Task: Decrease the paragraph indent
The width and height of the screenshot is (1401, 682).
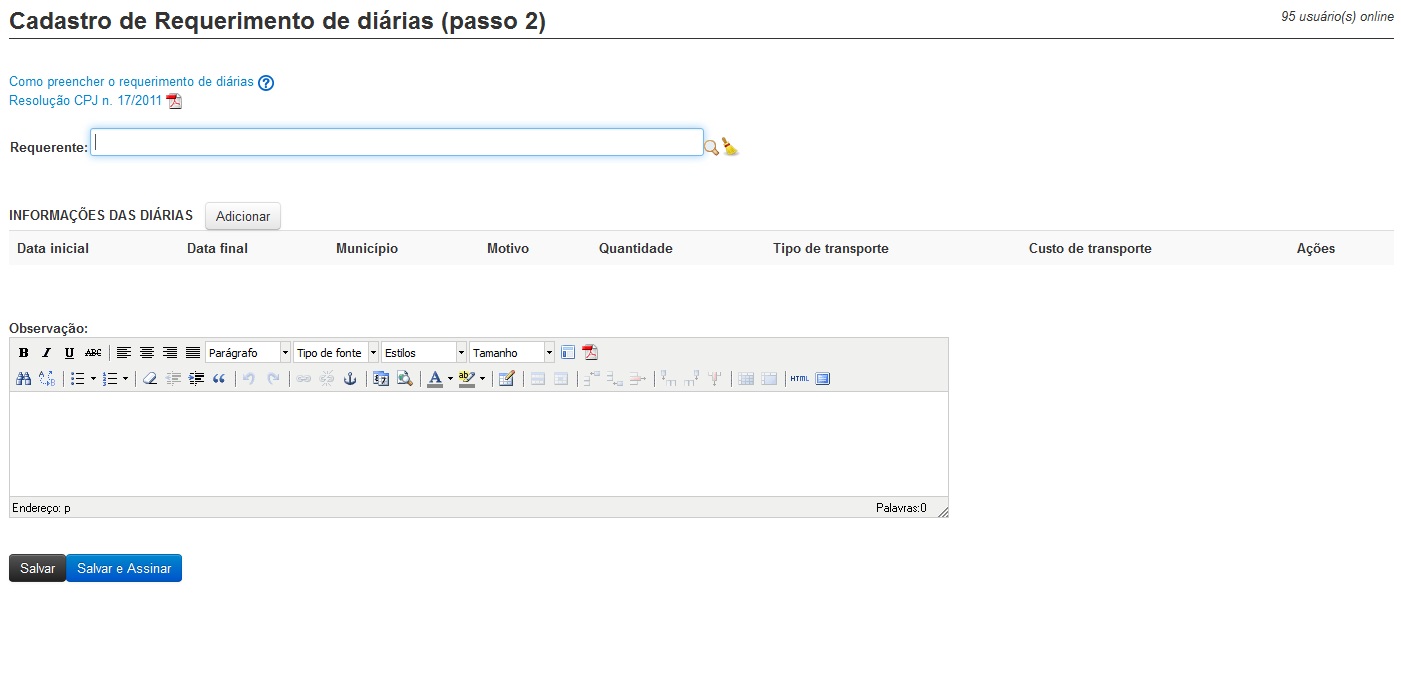Action: click(173, 379)
